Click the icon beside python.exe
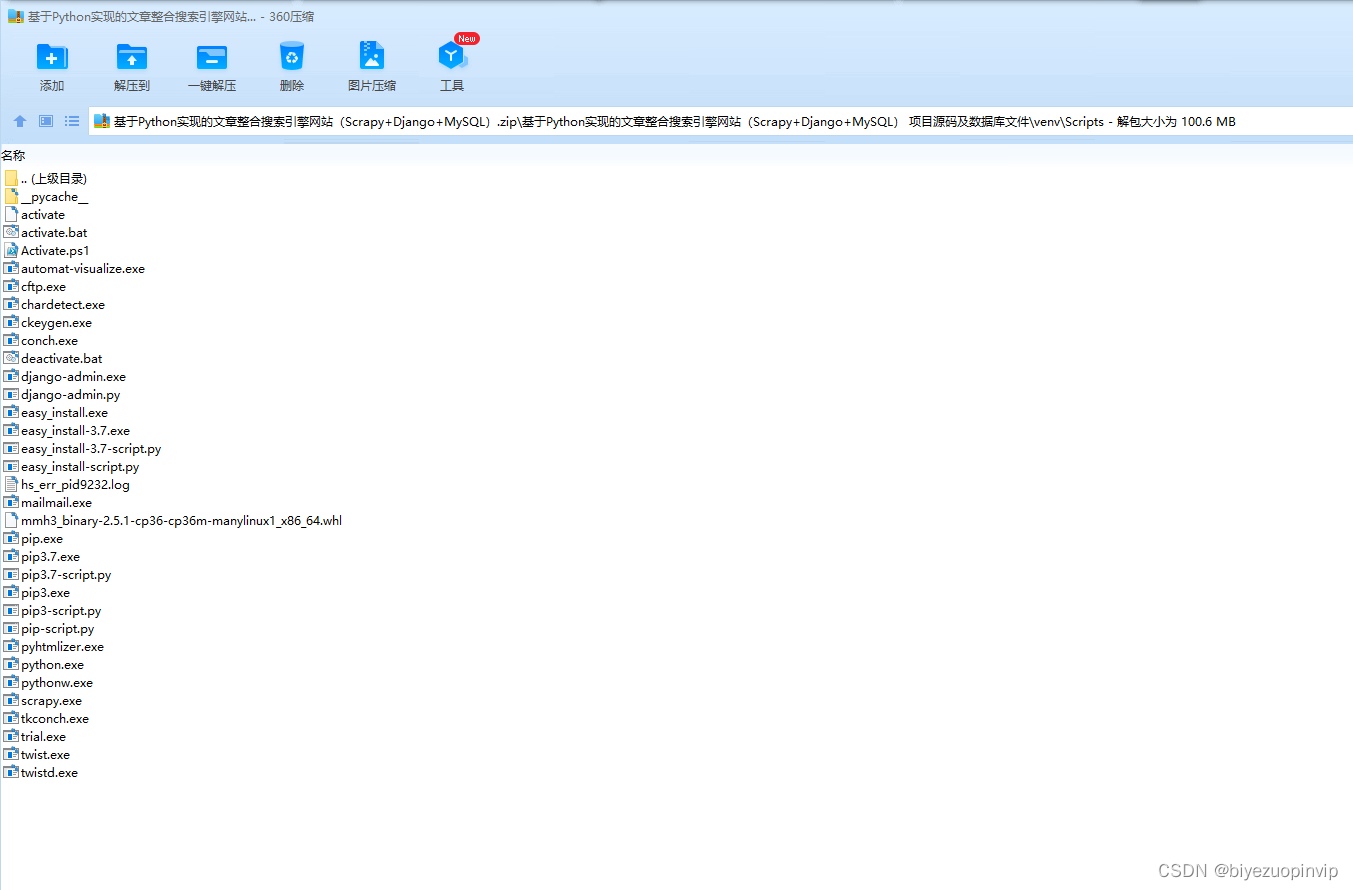Viewport: 1353px width, 890px height. [x=11, y=665]
